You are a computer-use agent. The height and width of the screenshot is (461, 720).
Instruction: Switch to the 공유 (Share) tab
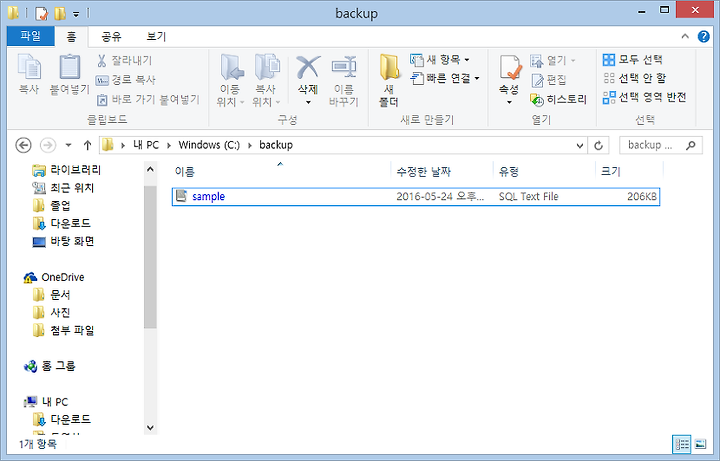(111, 36)
